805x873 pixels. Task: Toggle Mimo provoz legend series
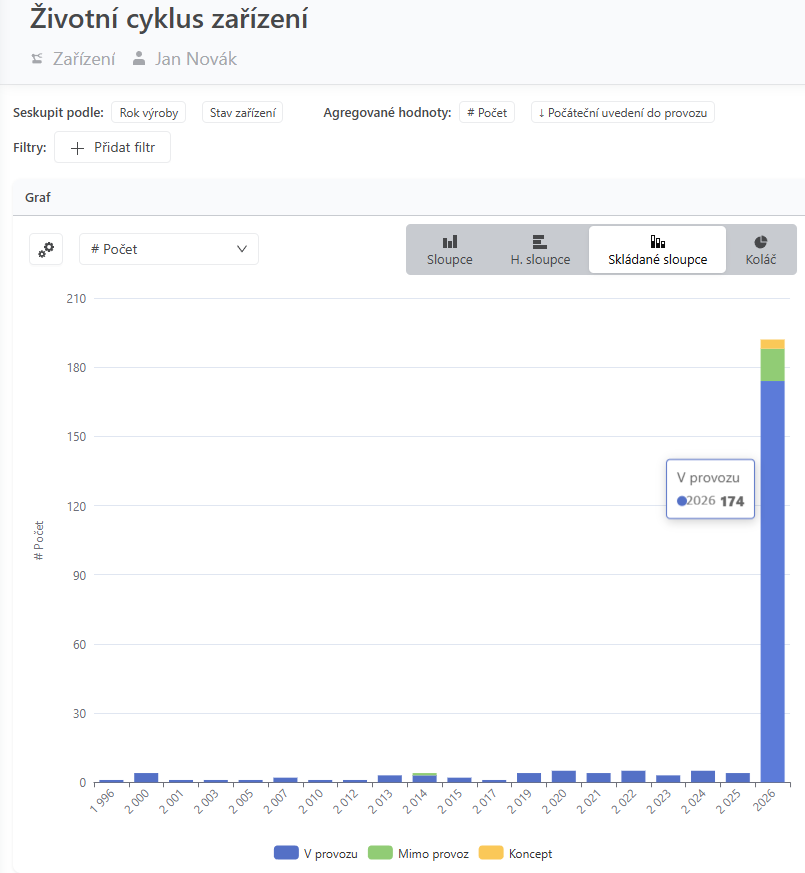point(419,853)
